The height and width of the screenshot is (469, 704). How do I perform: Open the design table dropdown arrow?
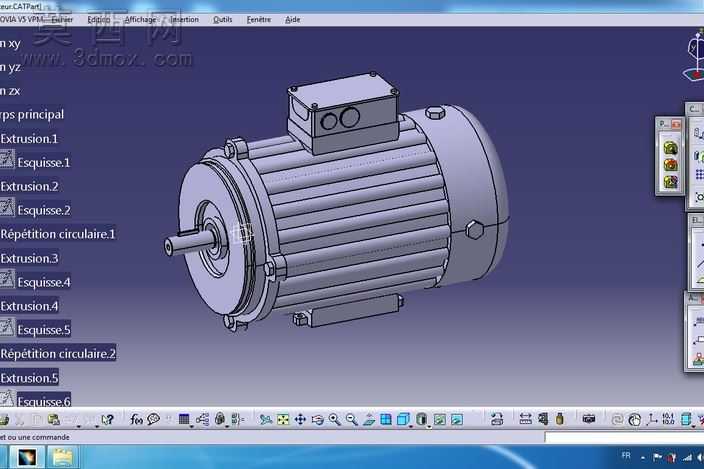coord(192,426)
